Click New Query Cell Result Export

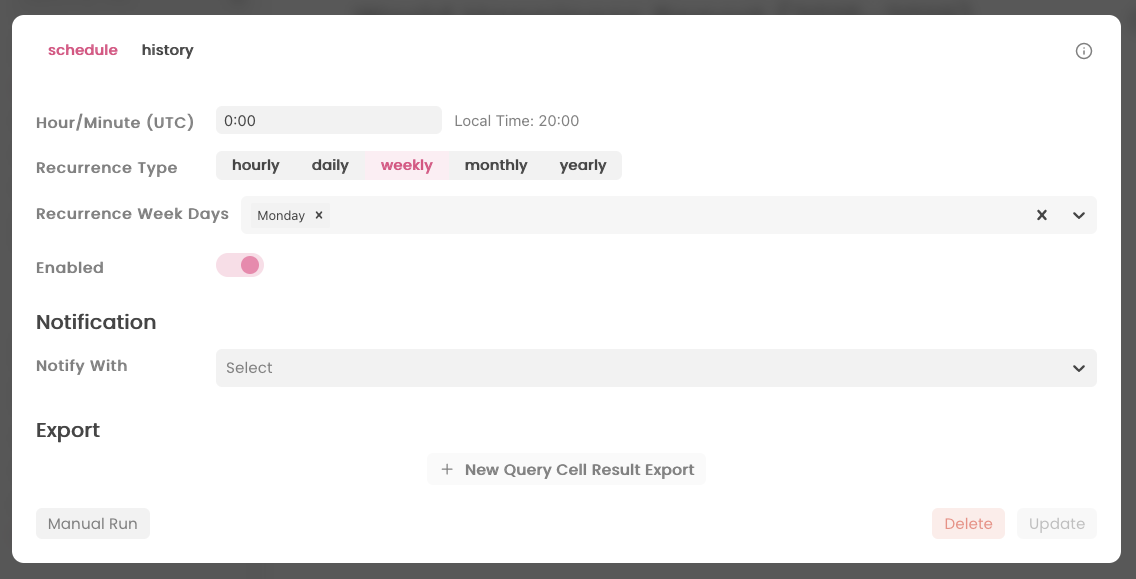pos(566,469)
